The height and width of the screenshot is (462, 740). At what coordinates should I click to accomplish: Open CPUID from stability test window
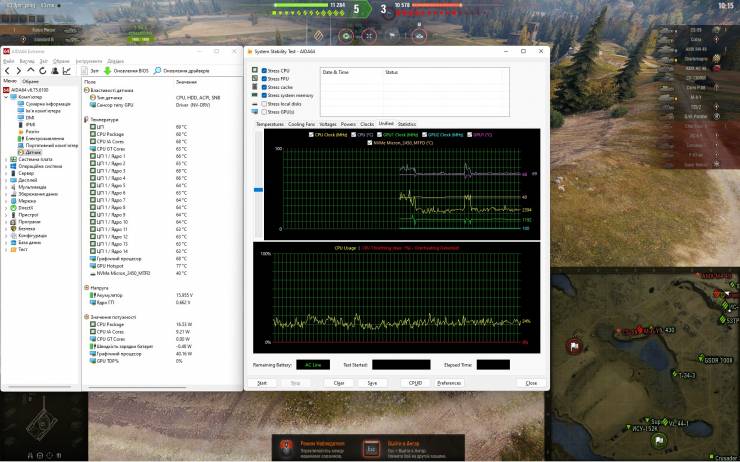[x=415, y=383]
